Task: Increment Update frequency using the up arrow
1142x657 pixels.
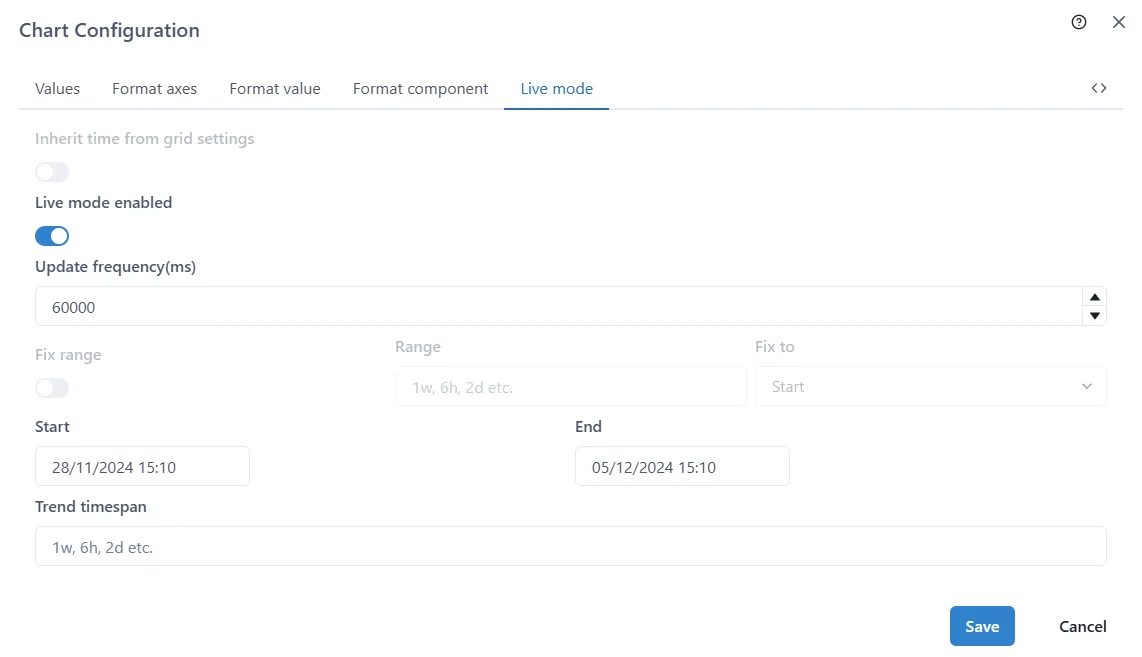Action: tap(1095, 295)
